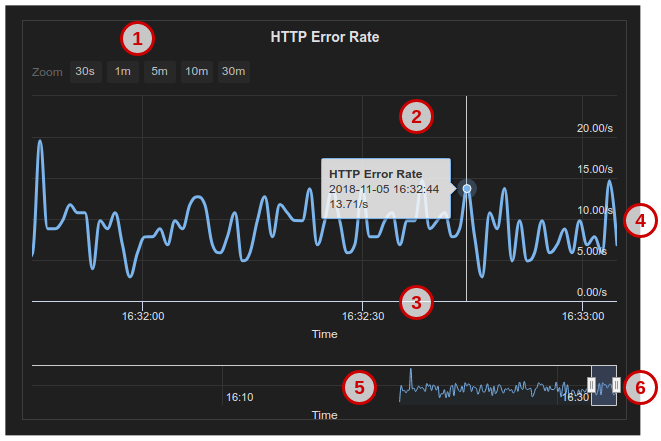Viewport: 661px width, 441px height.
Task: Select annotation marker 6 at navigator edge
Action: (640, 385)
